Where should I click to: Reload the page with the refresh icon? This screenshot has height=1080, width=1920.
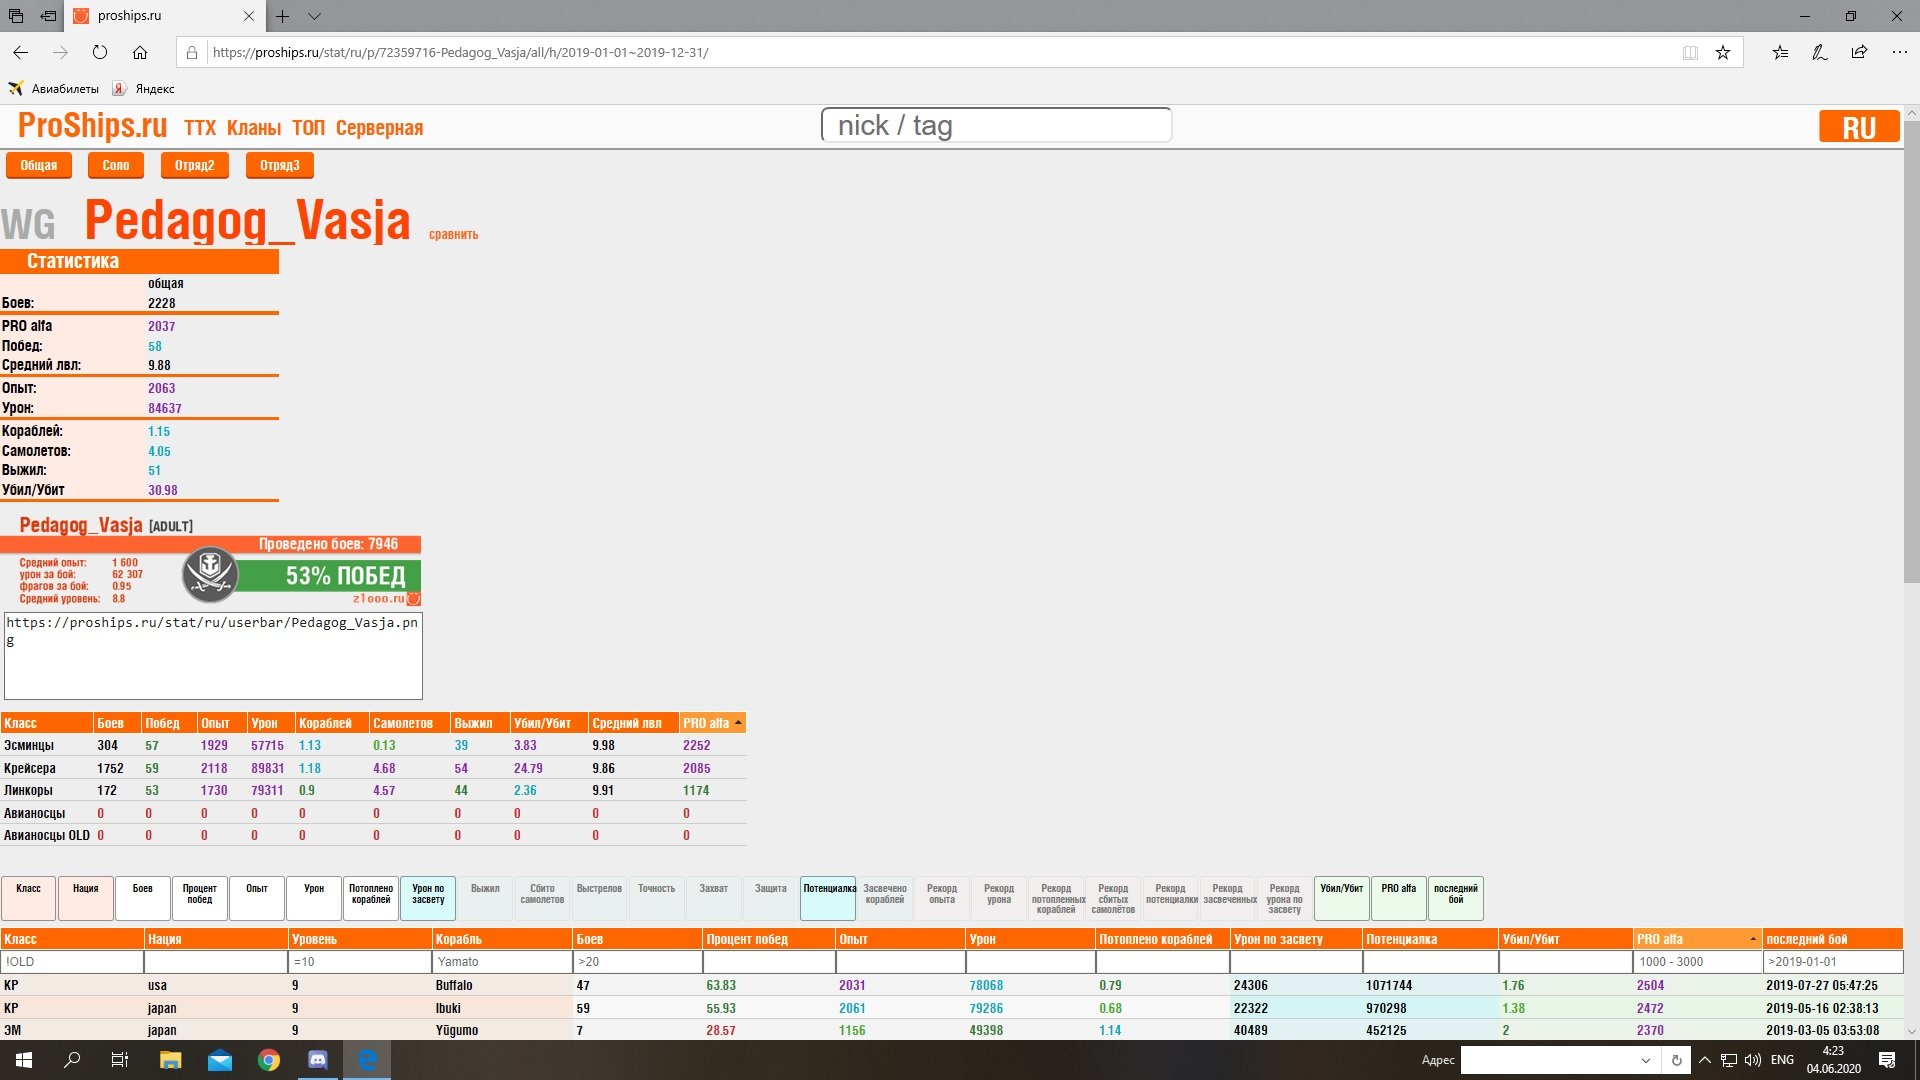(100, 52)
